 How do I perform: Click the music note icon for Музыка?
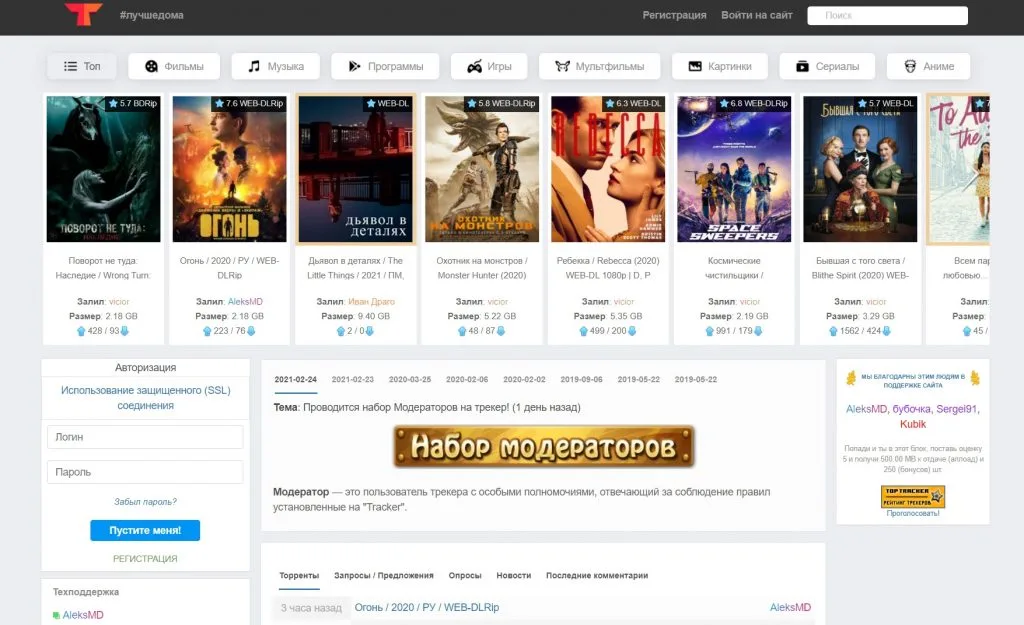(x=254, y=66)
